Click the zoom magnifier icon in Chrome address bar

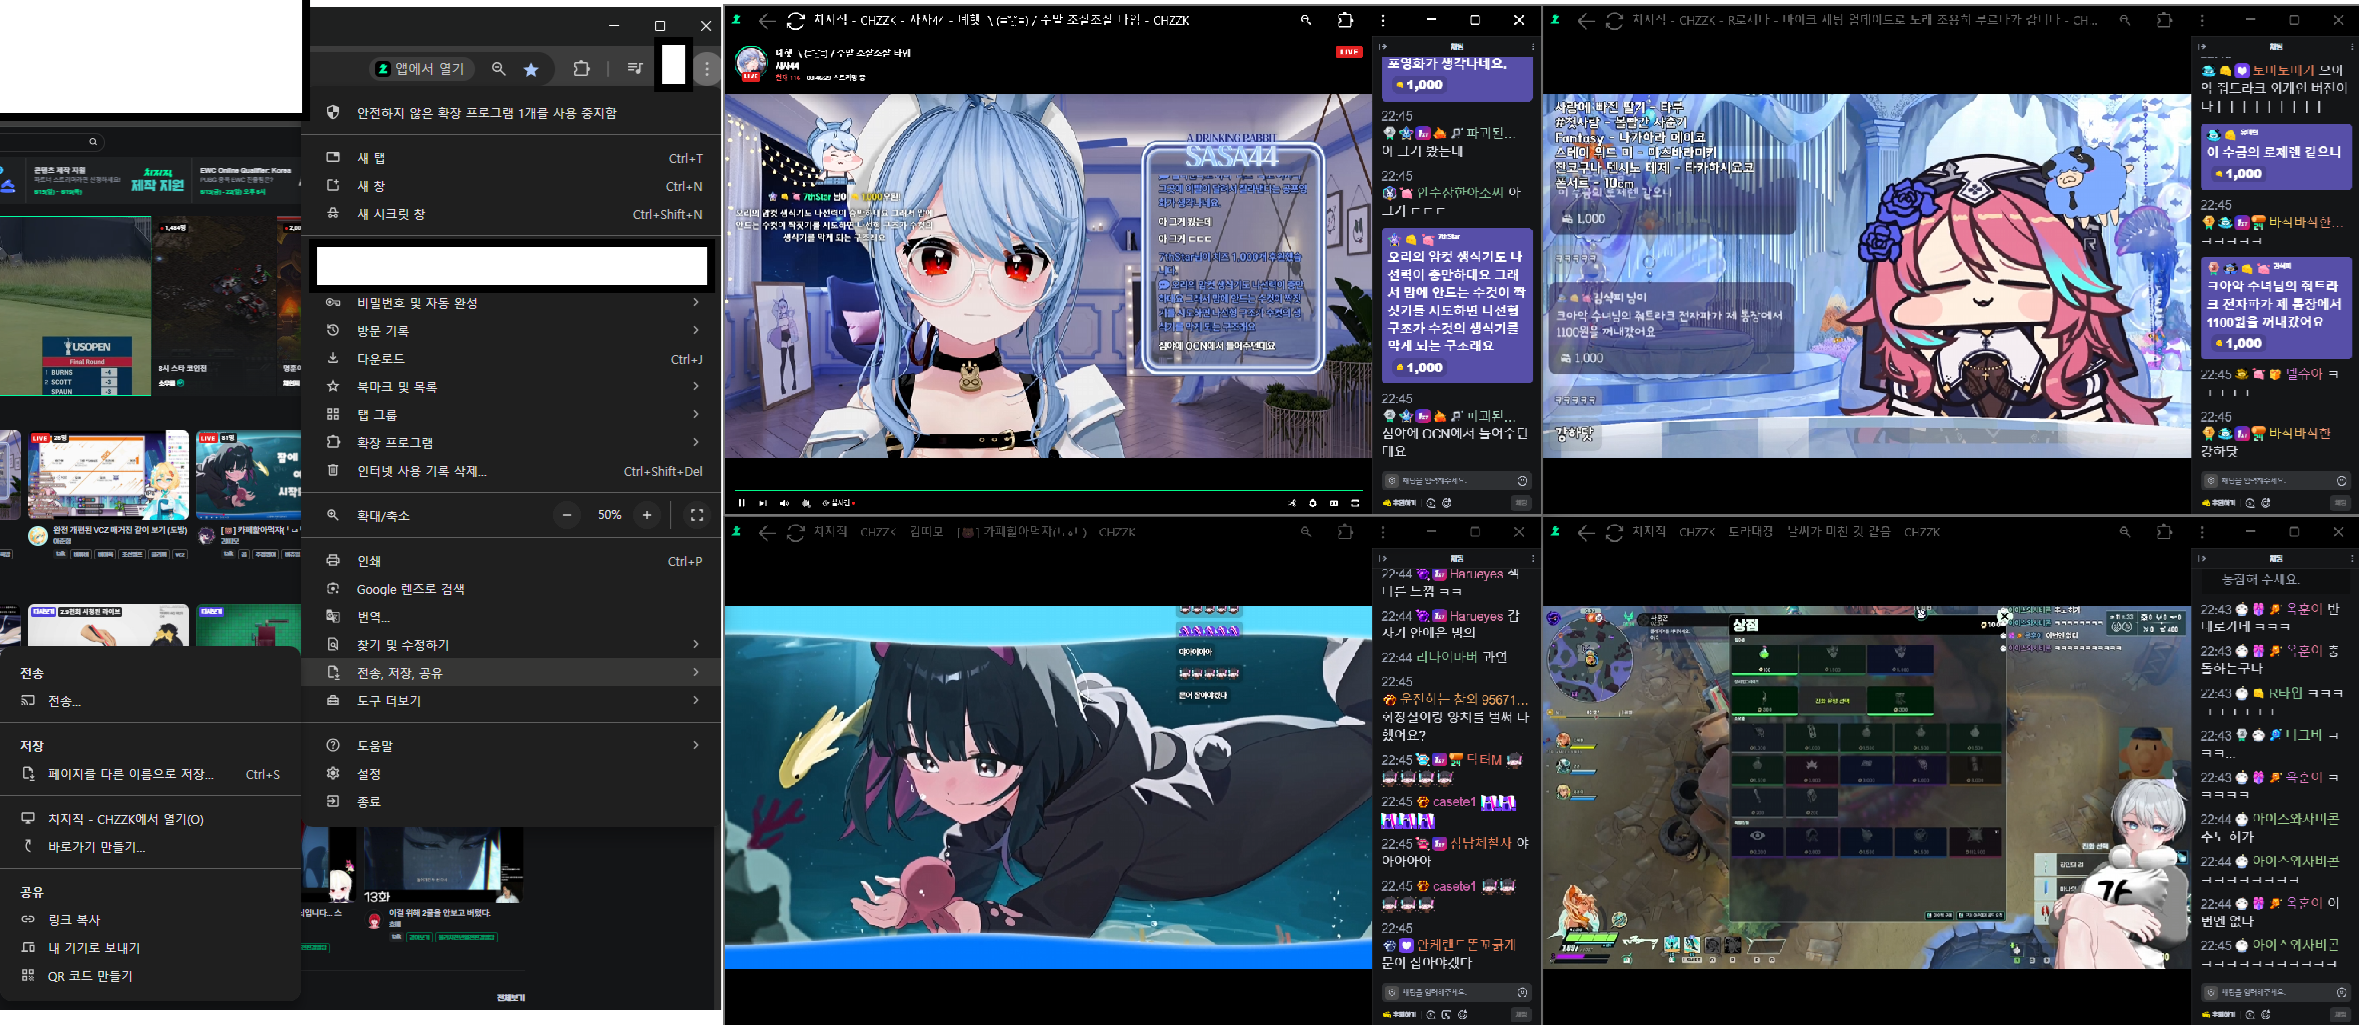tap(498, 69)
